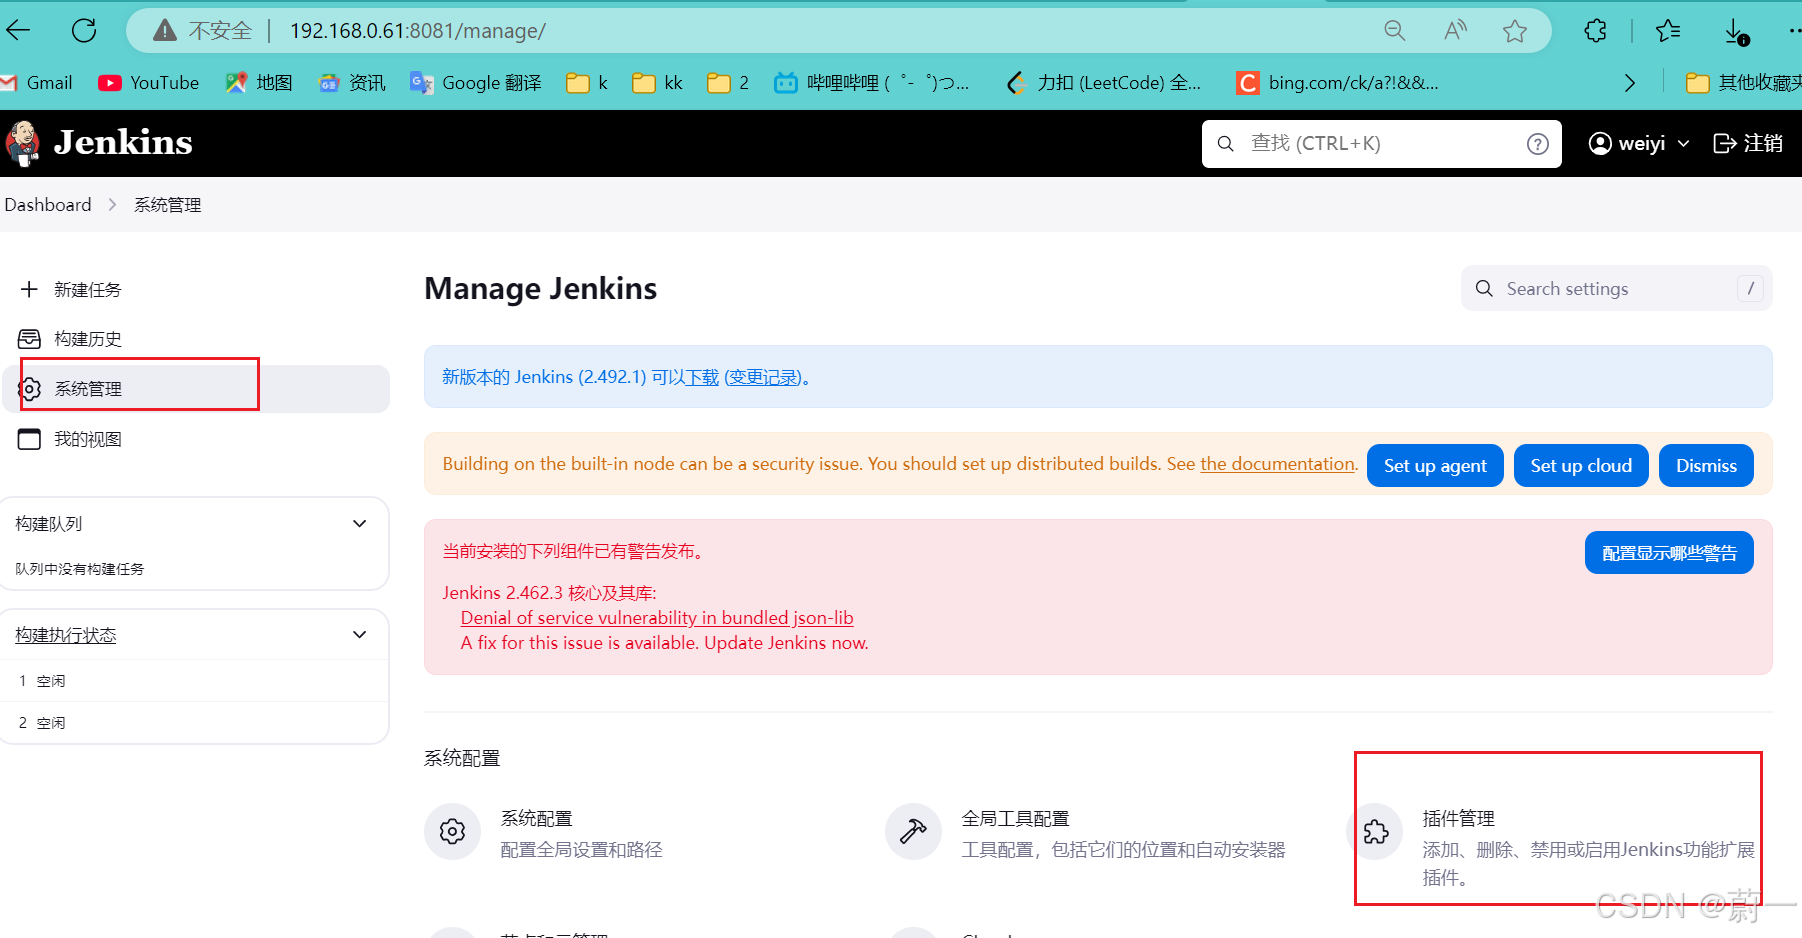Reload the page with the refresh icon
This screenshot has width=1802, height=938.
pyautogui.click(x=84, y=30)
